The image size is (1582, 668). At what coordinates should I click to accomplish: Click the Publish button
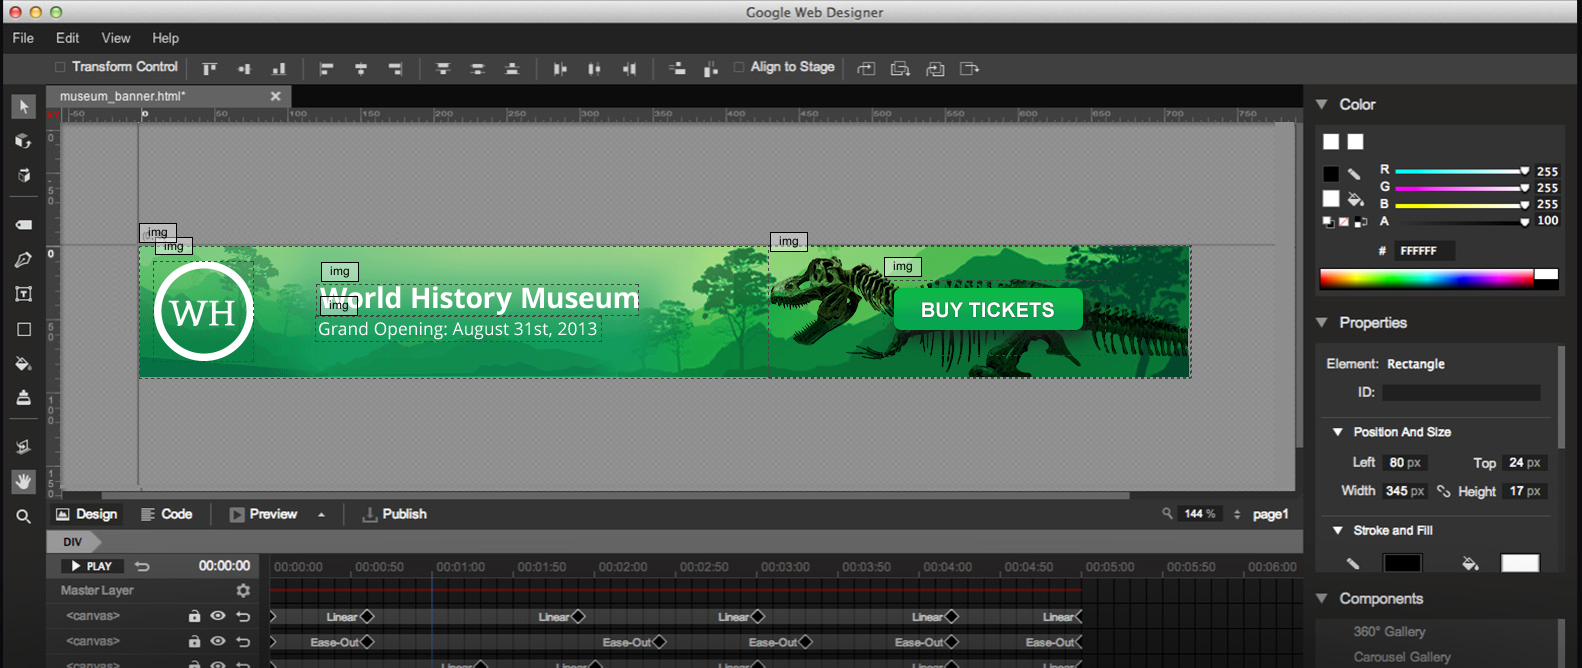(394, 514)
